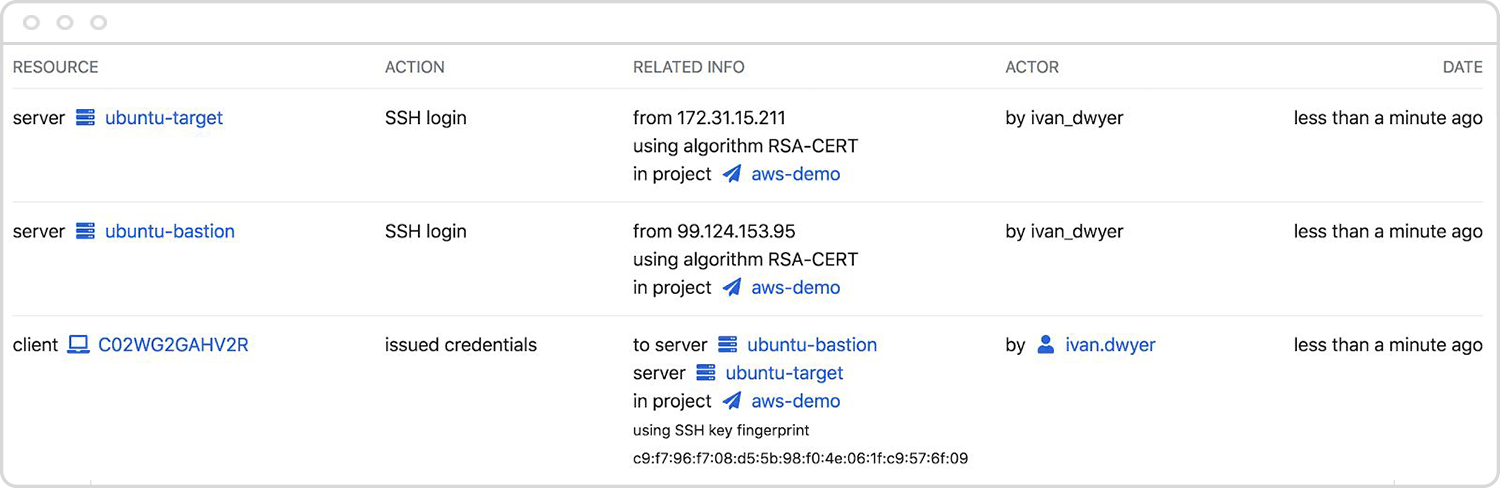Open the ubuntu-target server link in Resource column
Image resolution: width=1500 pixels, height=488 pixels.
pyautogui.click(x=164, y=118)
